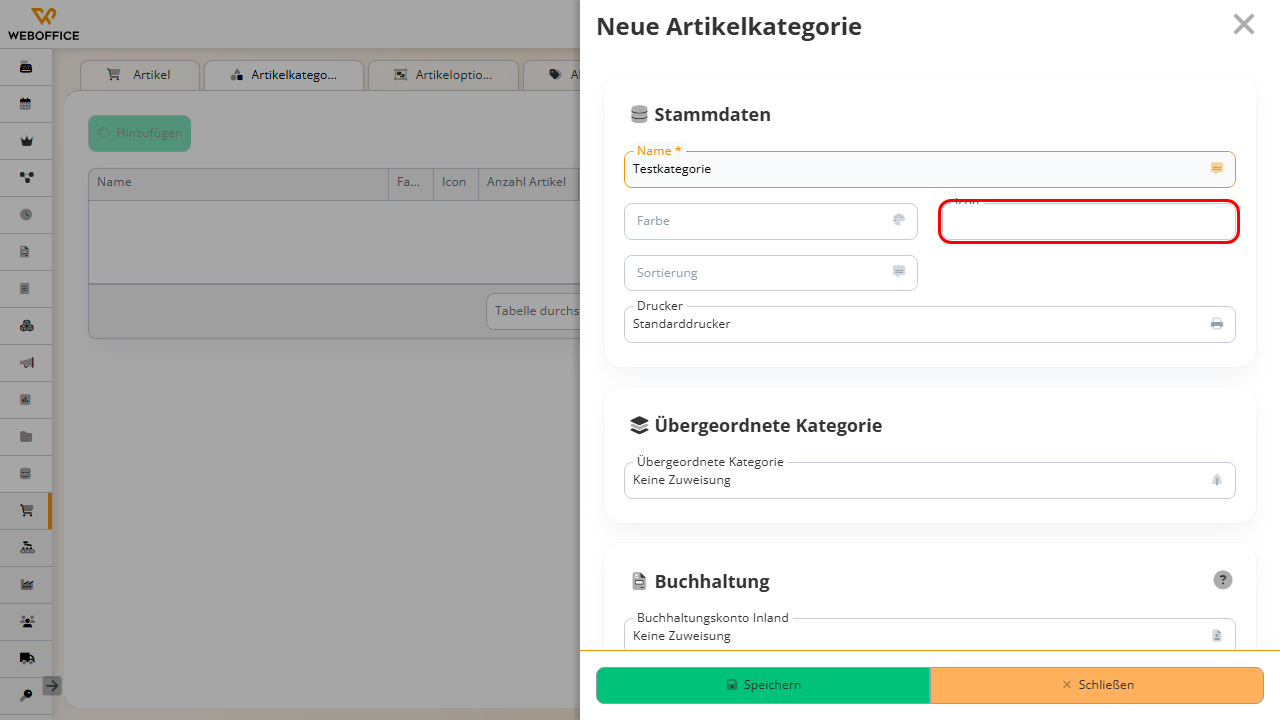
Task: Open the Übergeordnete Kategorie dropdown
Action: point(929,480)
